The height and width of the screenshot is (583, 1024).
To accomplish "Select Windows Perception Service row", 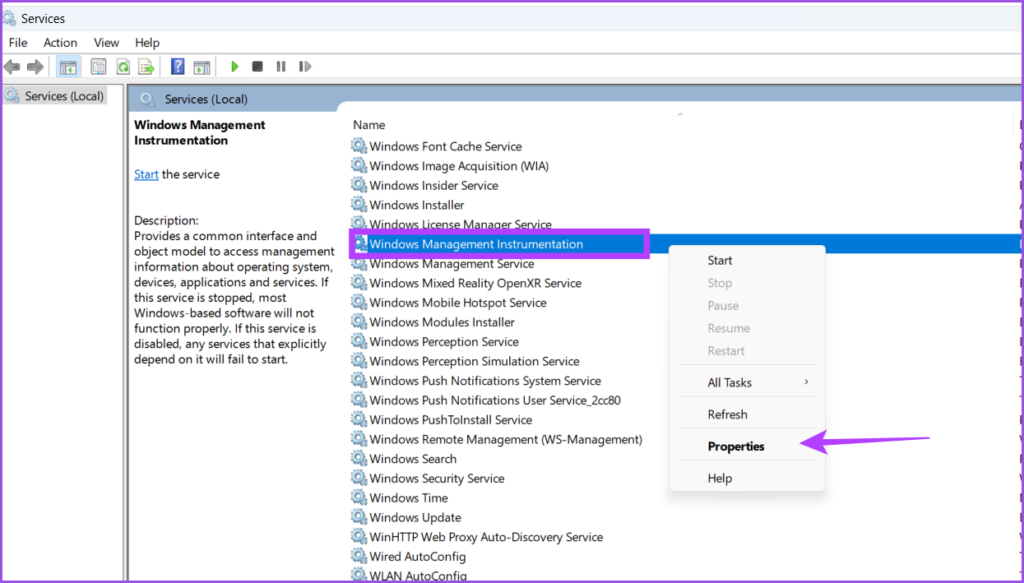I will pyautogui.click(x=443, y=341).
